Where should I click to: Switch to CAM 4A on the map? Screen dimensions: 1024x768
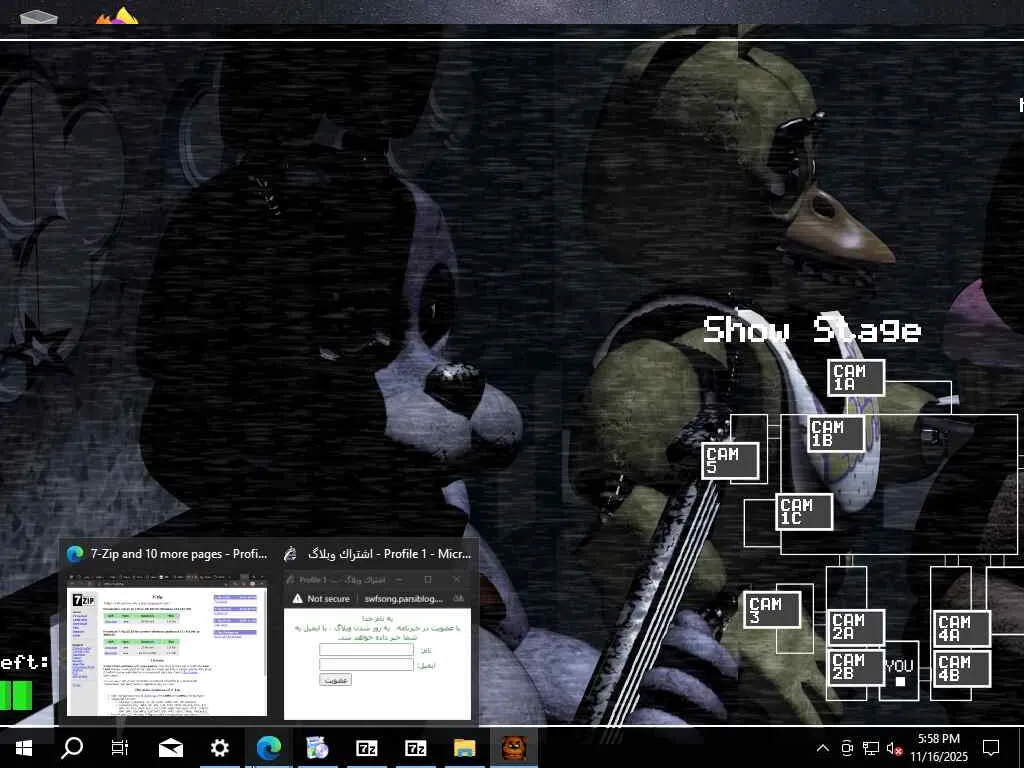pyautogui.click(x=963, y=628)
